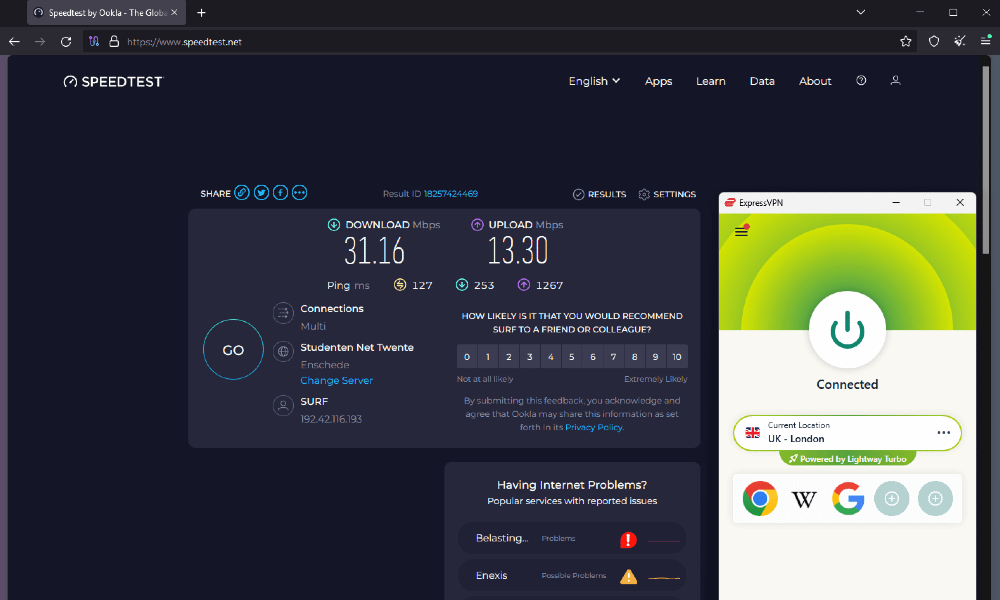Open the user account icon
The width and height of the screenshot is (1000, 600).
[x=895, y=81]
